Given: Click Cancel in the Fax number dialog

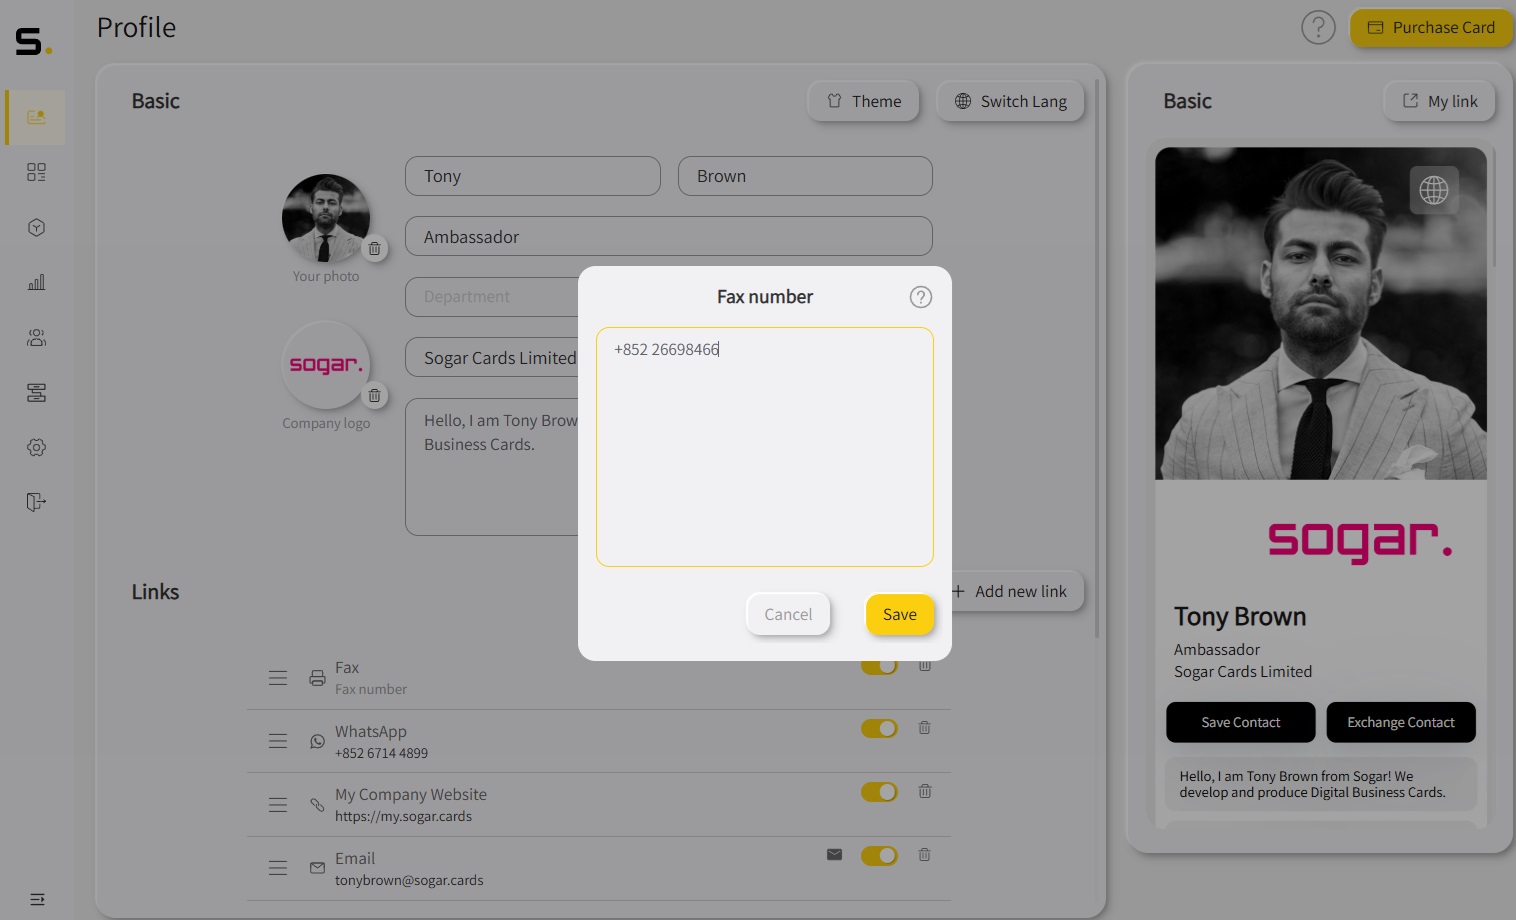Looking at the screenshot, I should tap(788, 614).
